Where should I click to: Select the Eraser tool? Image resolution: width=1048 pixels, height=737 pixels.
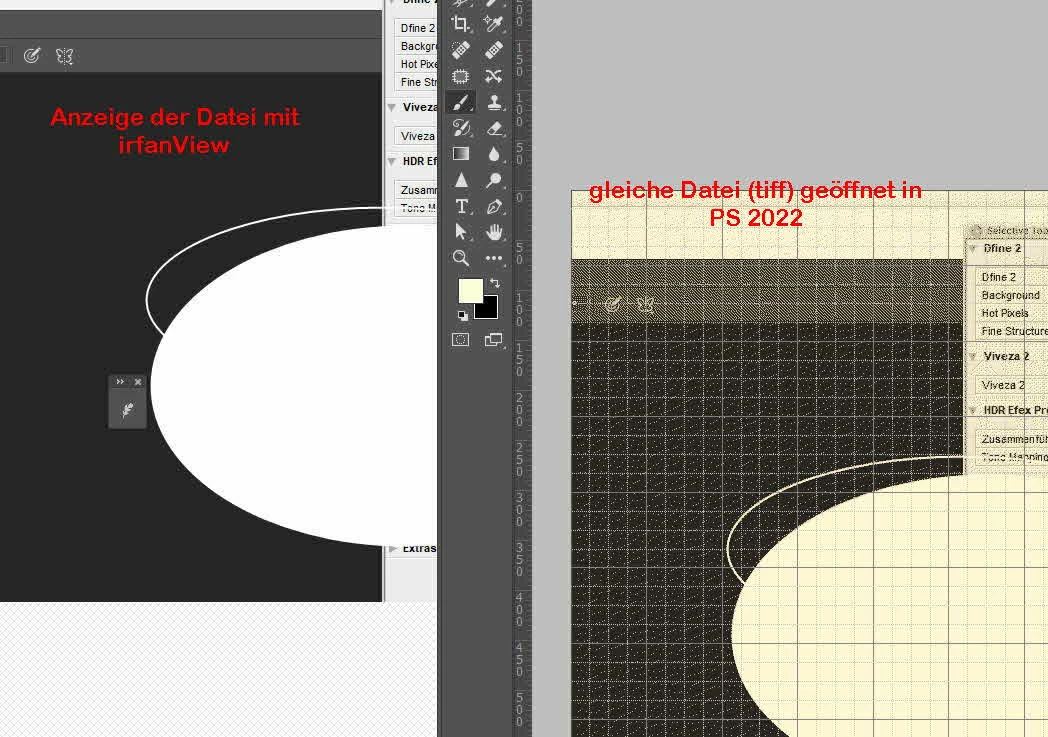(x=494, y=128)
